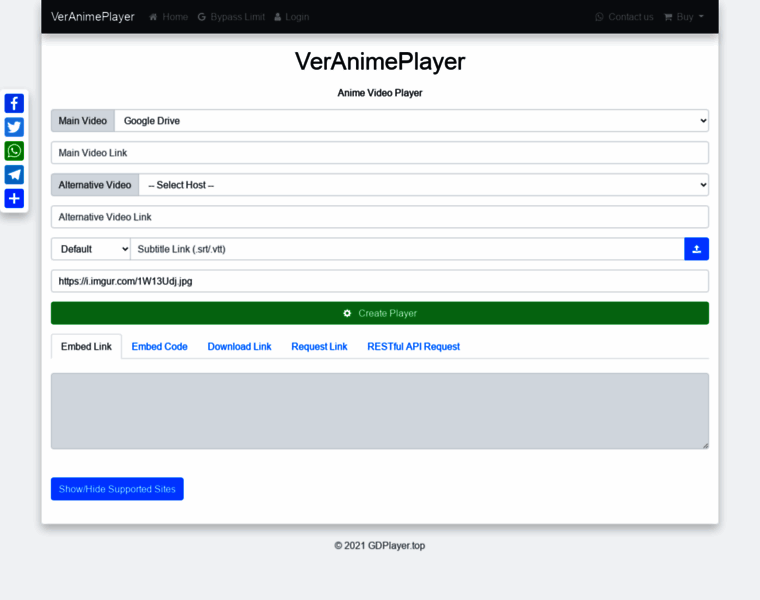Open the Default subtitle language dropdown

(91, 249)
